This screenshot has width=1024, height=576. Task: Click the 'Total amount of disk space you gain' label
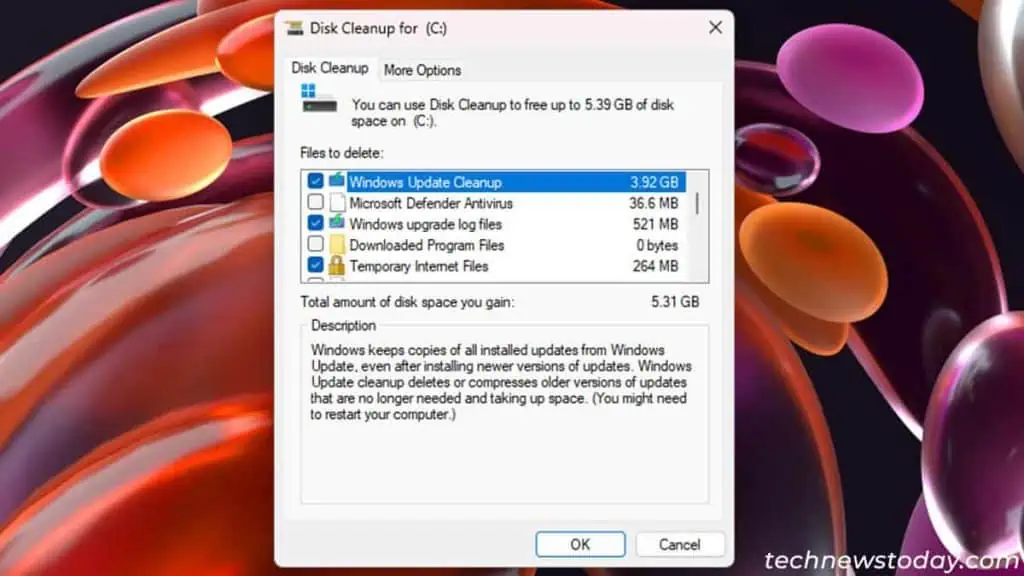407,302
